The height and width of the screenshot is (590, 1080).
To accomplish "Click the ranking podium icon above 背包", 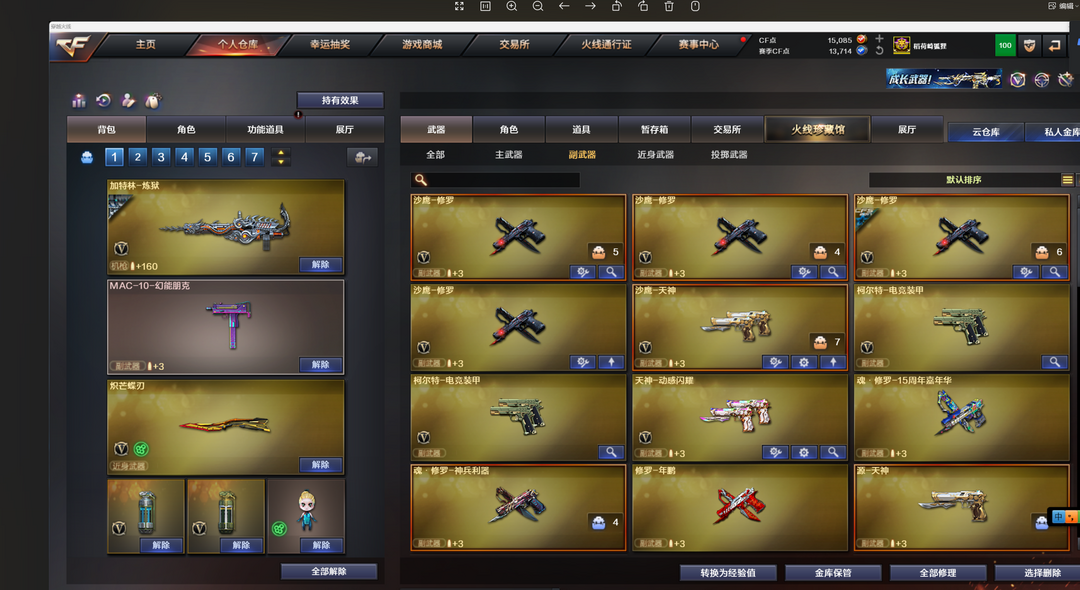I will click(x=79, y=101).
